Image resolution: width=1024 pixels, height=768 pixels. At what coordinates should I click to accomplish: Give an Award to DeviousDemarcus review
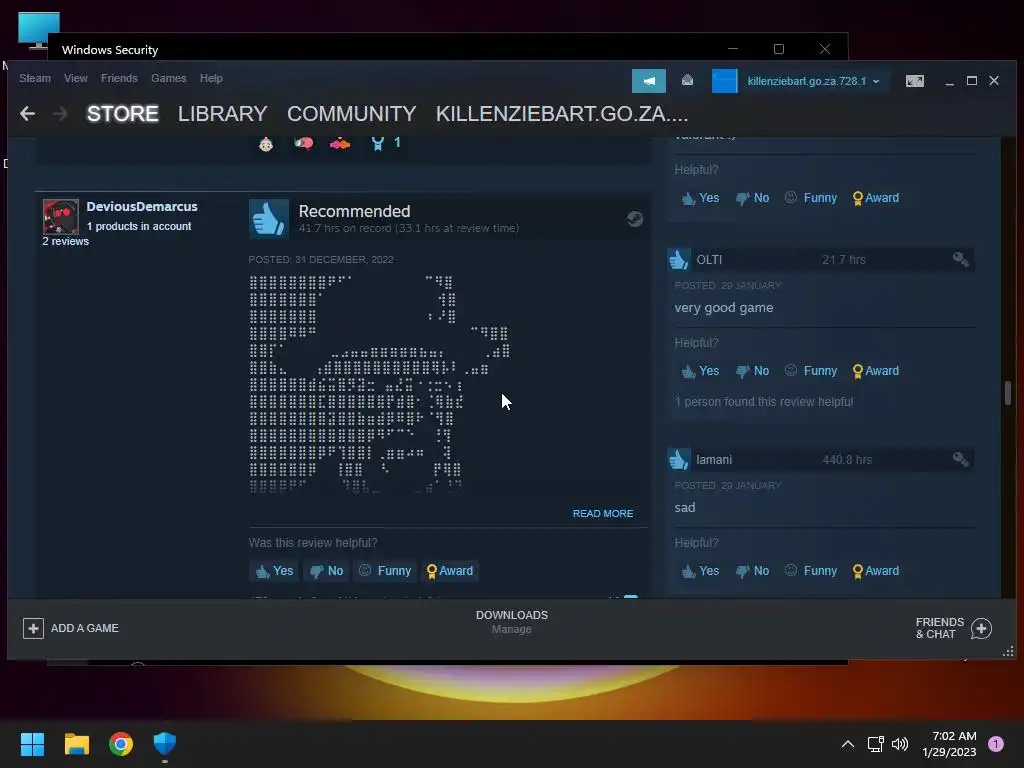click(449, 571)
